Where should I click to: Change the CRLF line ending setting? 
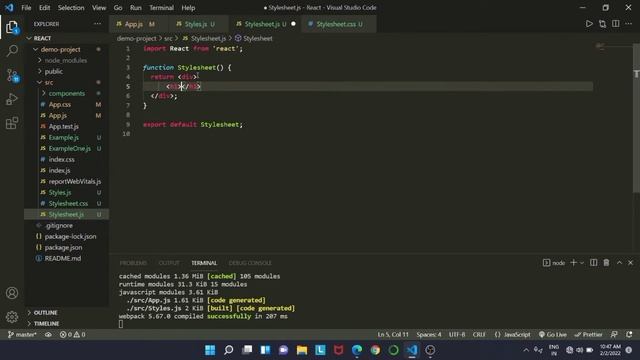coord(479,335)
